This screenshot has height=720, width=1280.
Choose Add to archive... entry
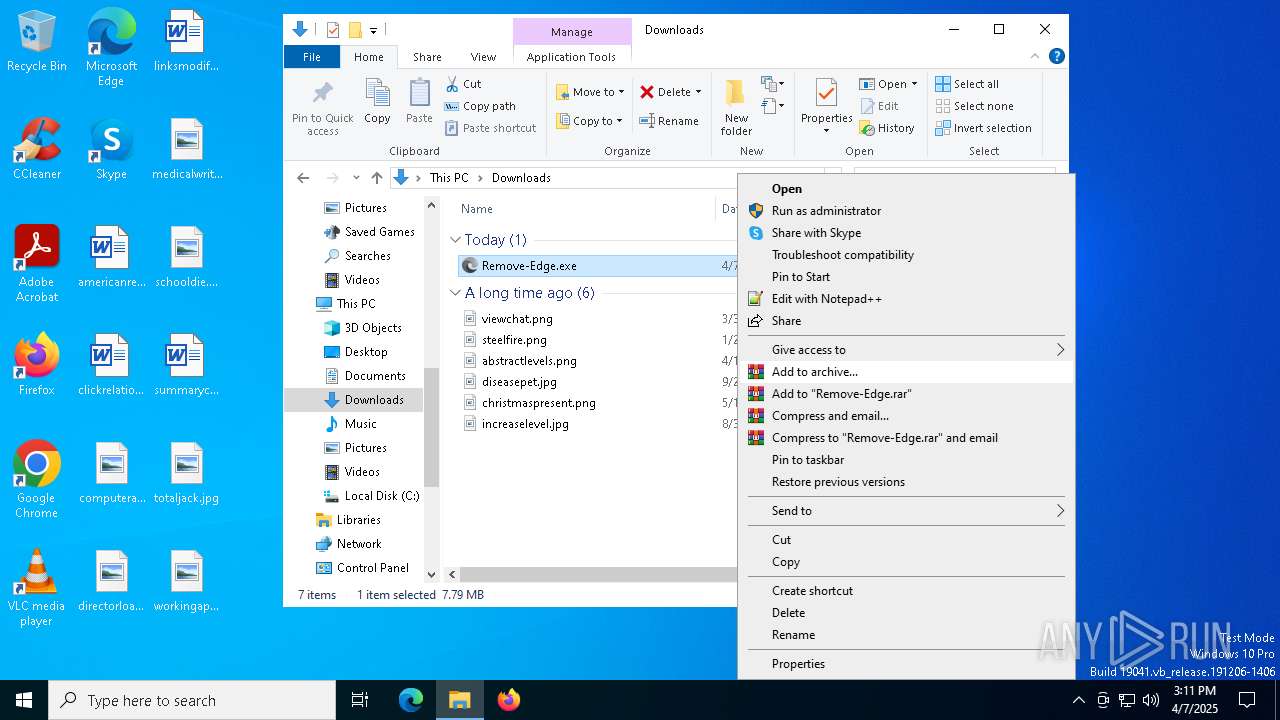[x=906, y=372]
